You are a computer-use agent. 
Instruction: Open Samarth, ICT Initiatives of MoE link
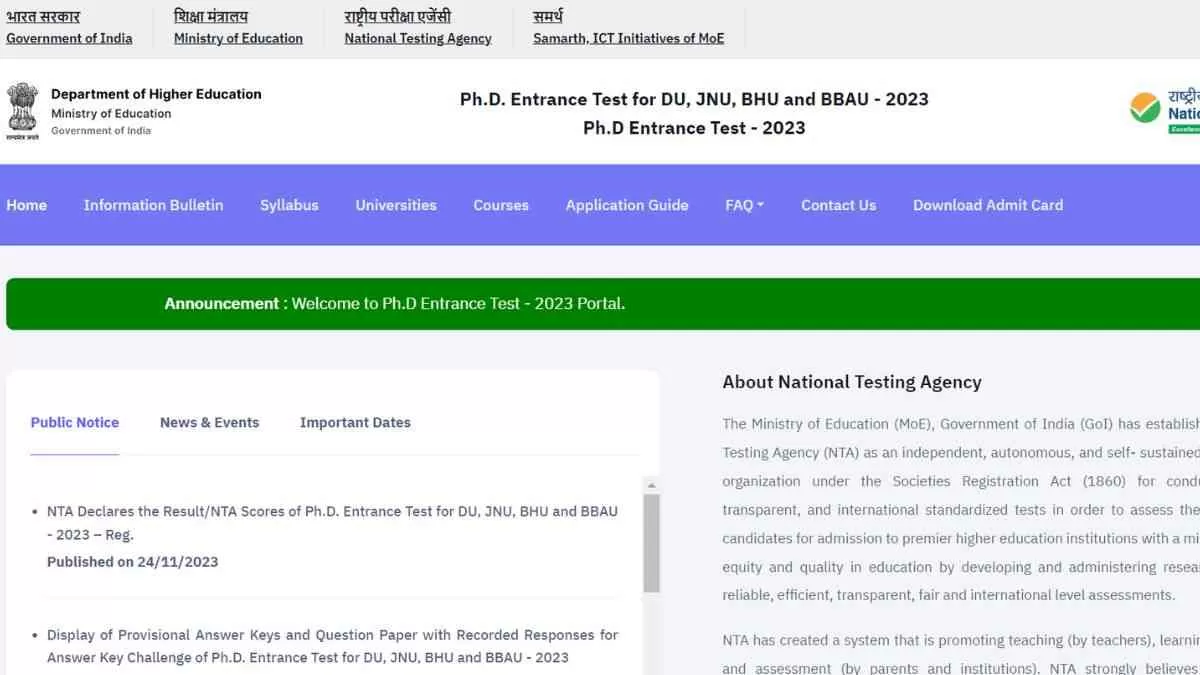(628, 38)
